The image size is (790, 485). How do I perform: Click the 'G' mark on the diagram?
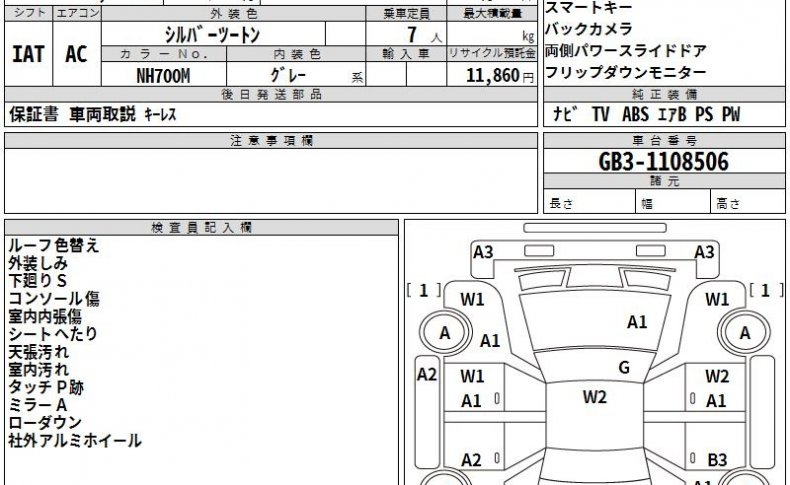coord(624,368)
